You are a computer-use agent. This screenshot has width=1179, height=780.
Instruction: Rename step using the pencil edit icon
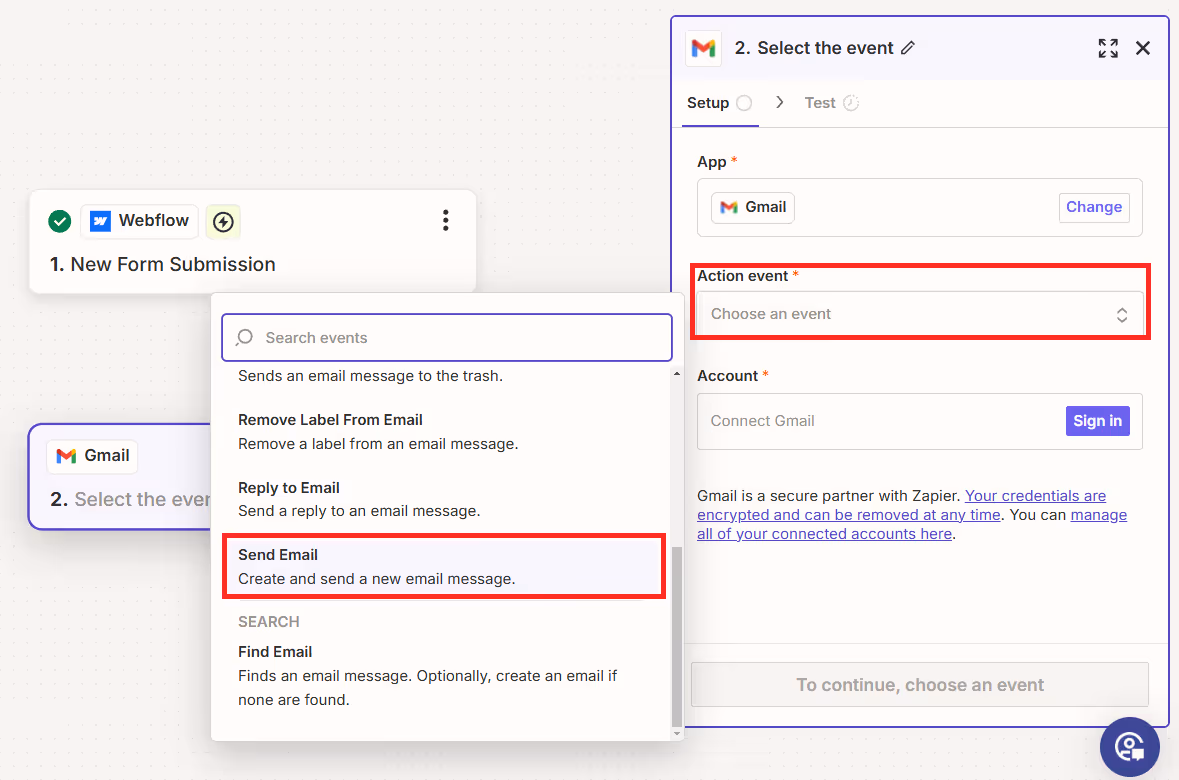point(908,48)
